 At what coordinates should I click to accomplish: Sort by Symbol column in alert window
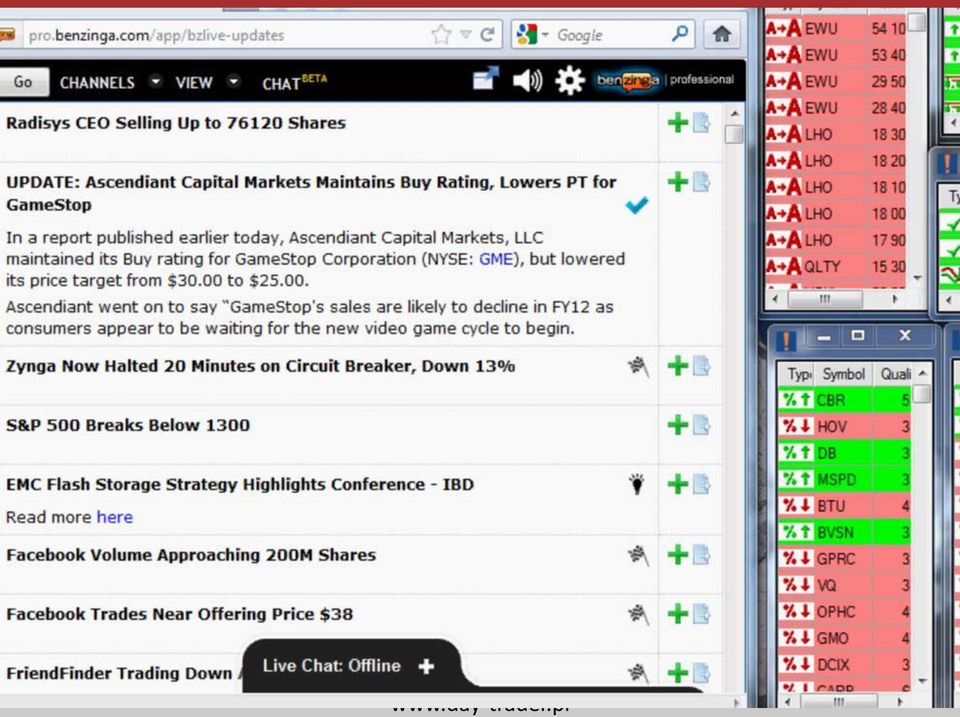[843, 374]
